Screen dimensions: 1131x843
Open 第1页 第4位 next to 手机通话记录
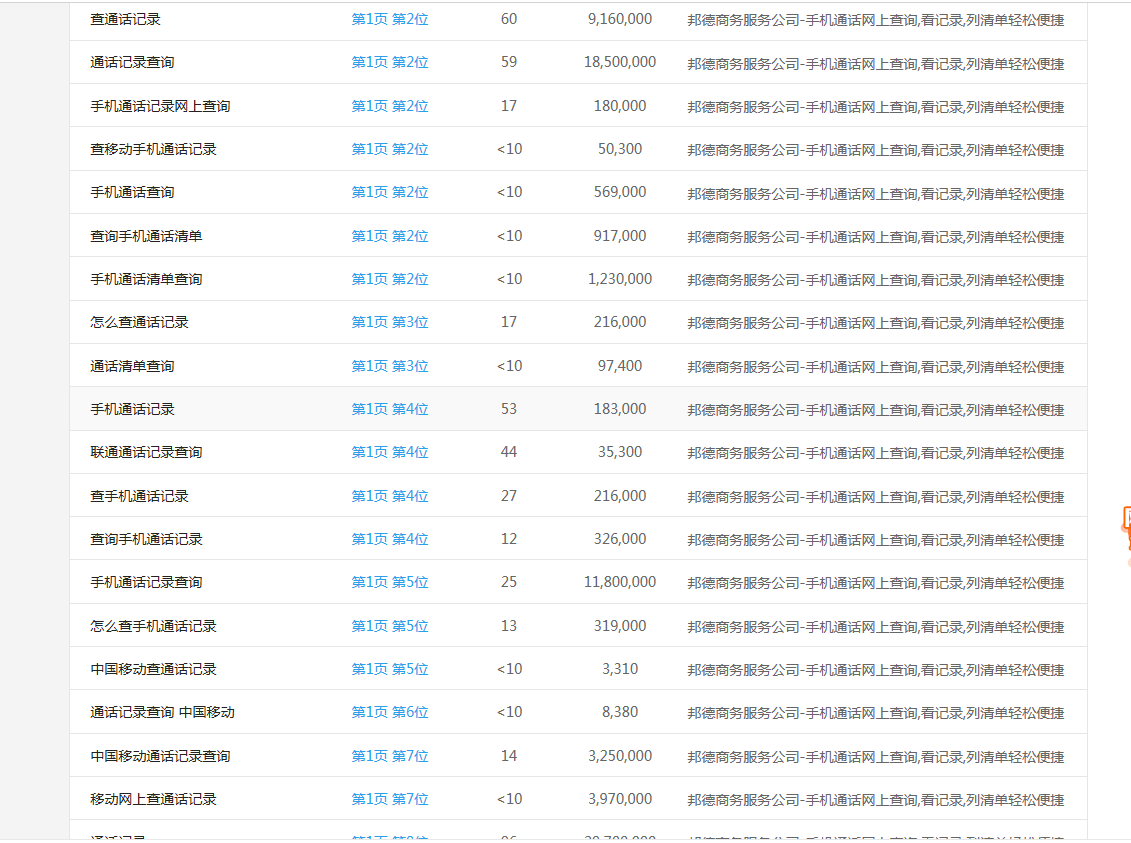(x=389, y=408)
